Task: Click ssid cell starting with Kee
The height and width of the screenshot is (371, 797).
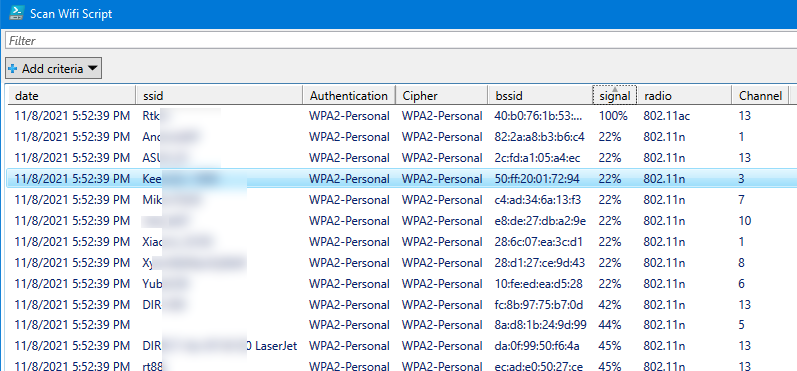Action: tap(180, 179)
